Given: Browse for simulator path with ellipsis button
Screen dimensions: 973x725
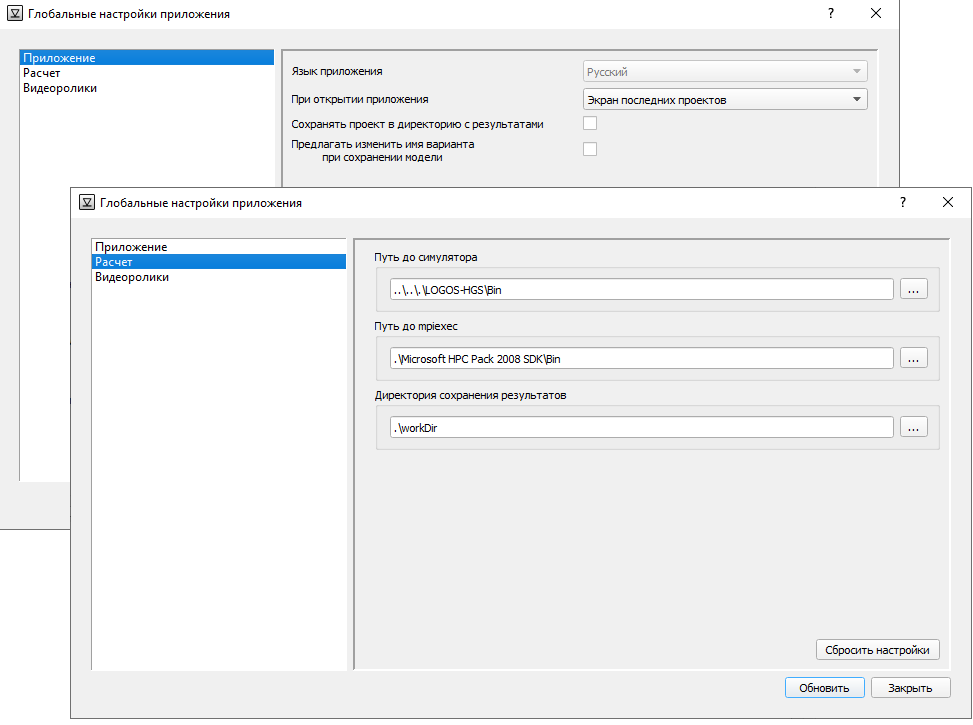Looking at the screenshot, I should pyautogui.click(x=914, y=289).
